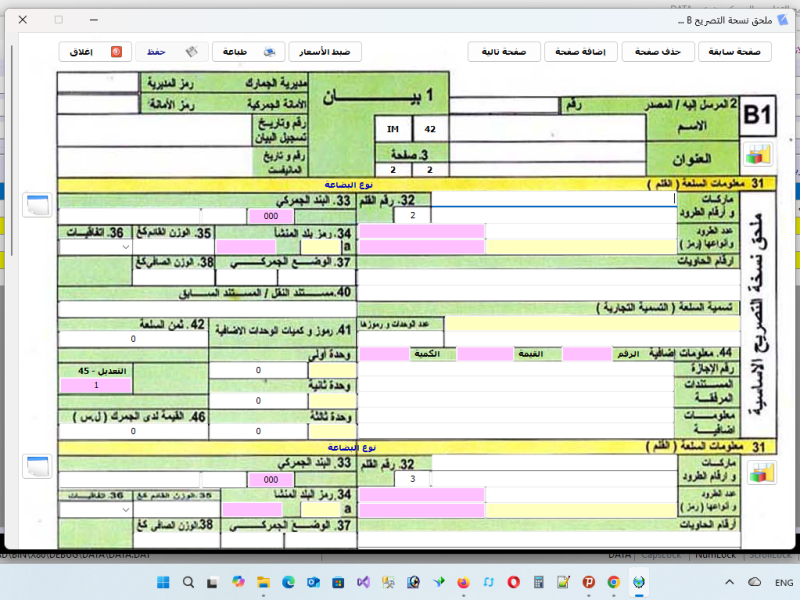
Task: Click the third unit (وحدة ثالثة) quantity field
Action: click(x=258, y=431)
